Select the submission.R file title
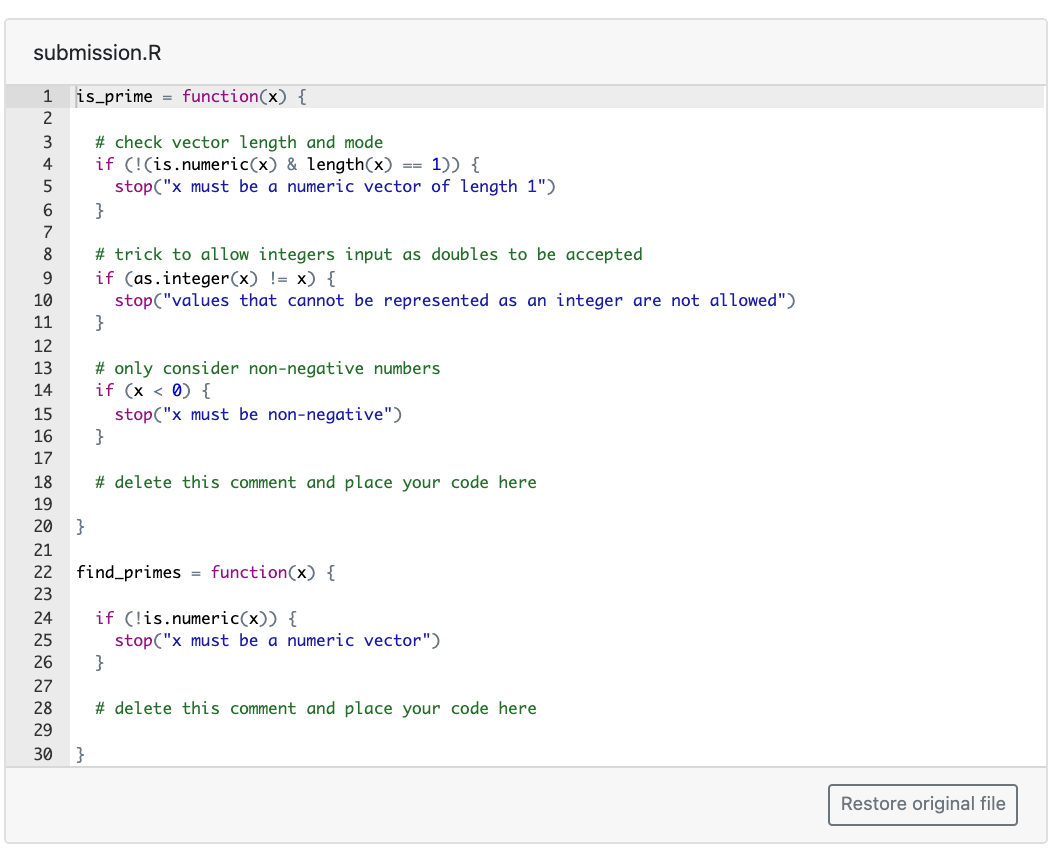This screenshot has height=854, width=1060. coord(96,53)
